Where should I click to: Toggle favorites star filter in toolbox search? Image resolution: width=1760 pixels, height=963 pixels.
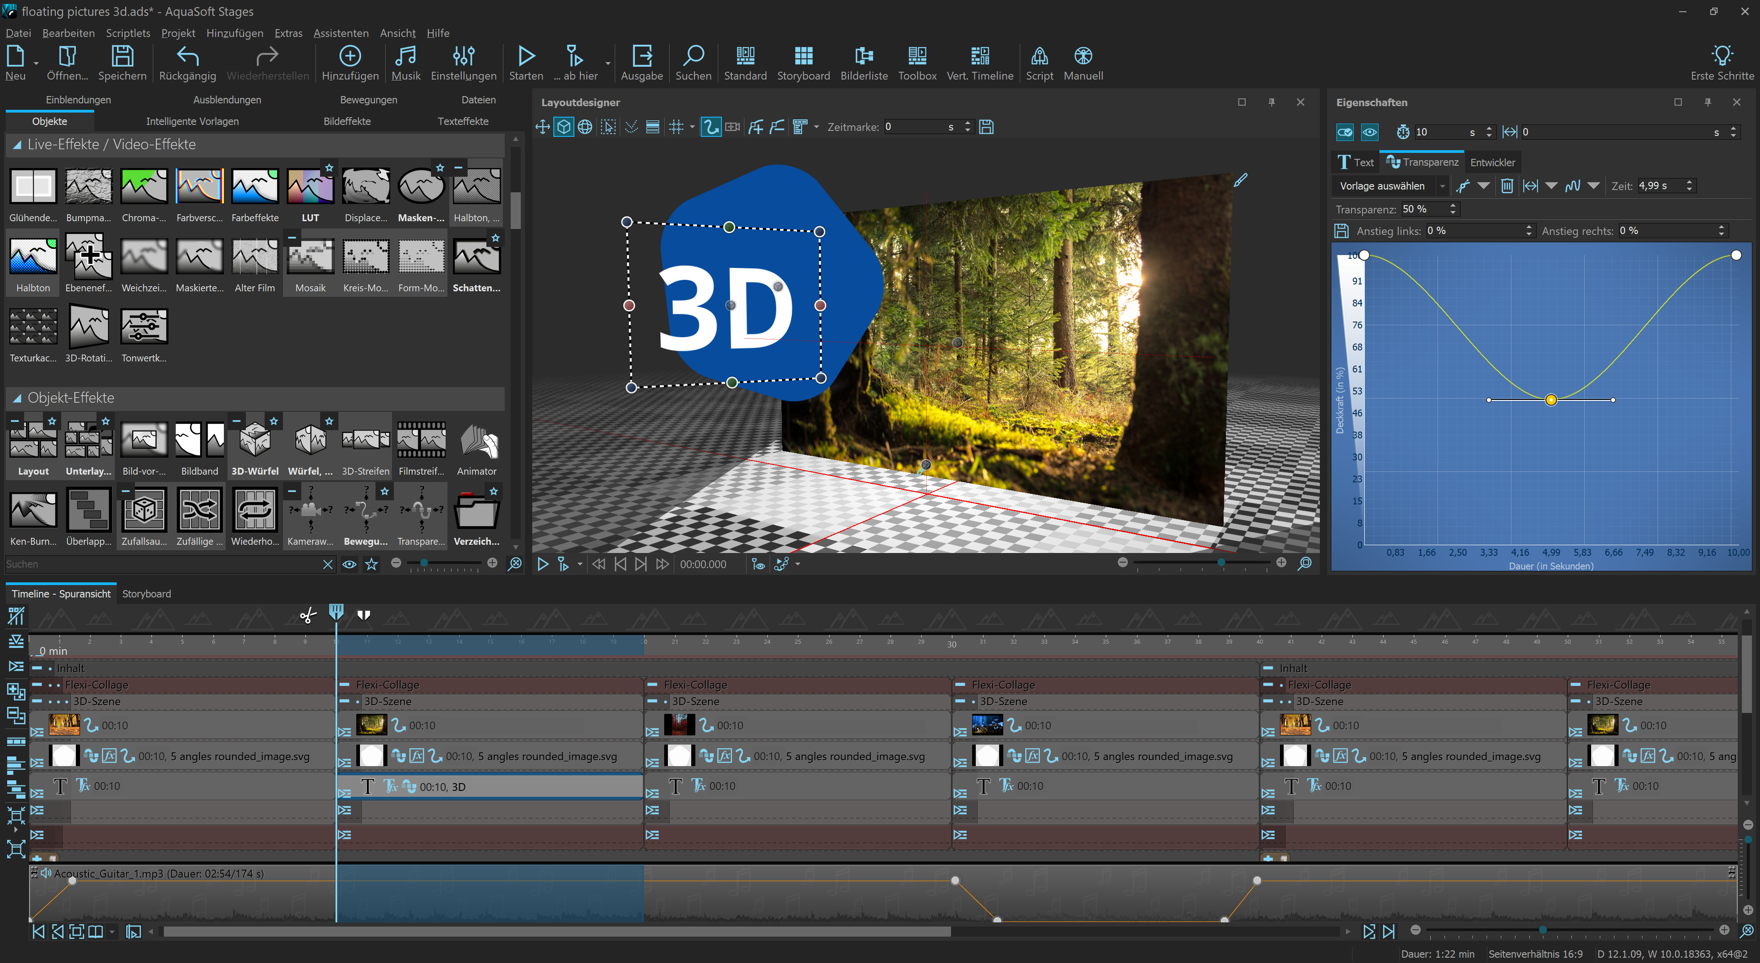(371, 564)
